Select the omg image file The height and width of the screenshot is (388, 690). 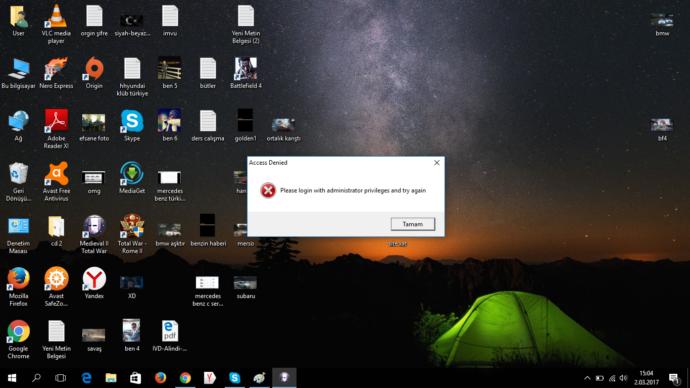tap(94, 182)
